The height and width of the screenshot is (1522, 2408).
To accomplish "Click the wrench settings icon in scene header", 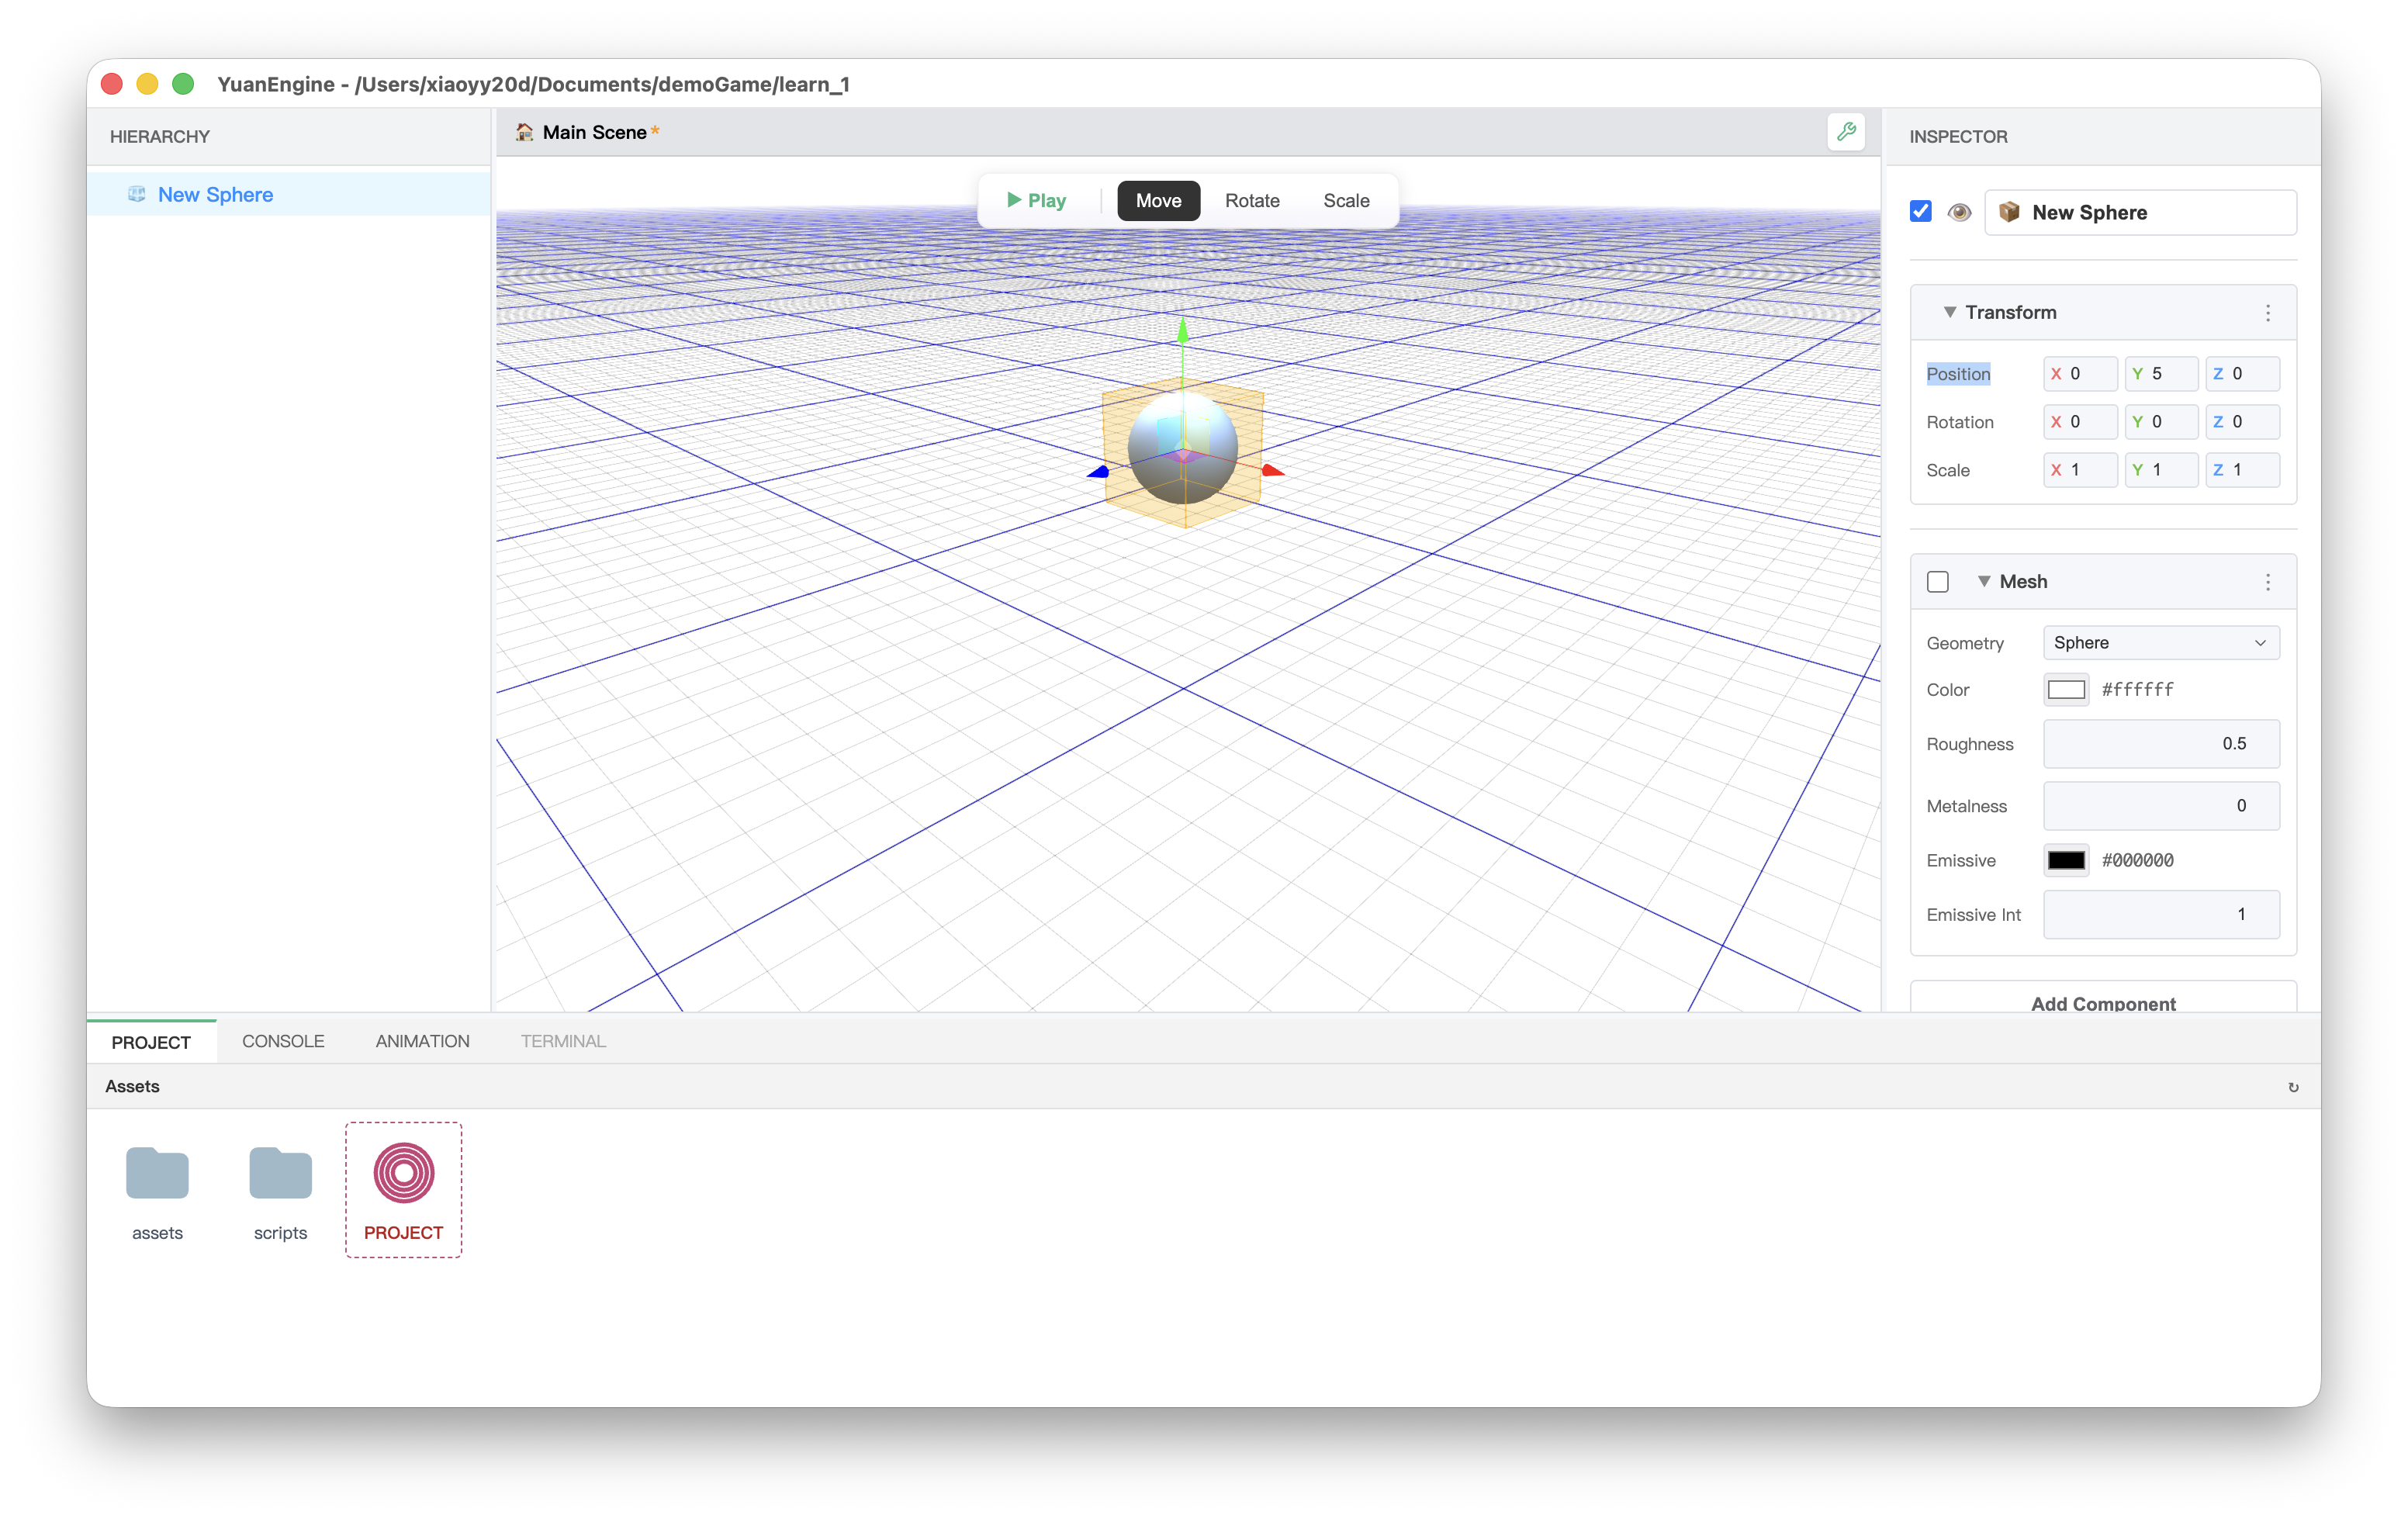I will (1846, 132).
